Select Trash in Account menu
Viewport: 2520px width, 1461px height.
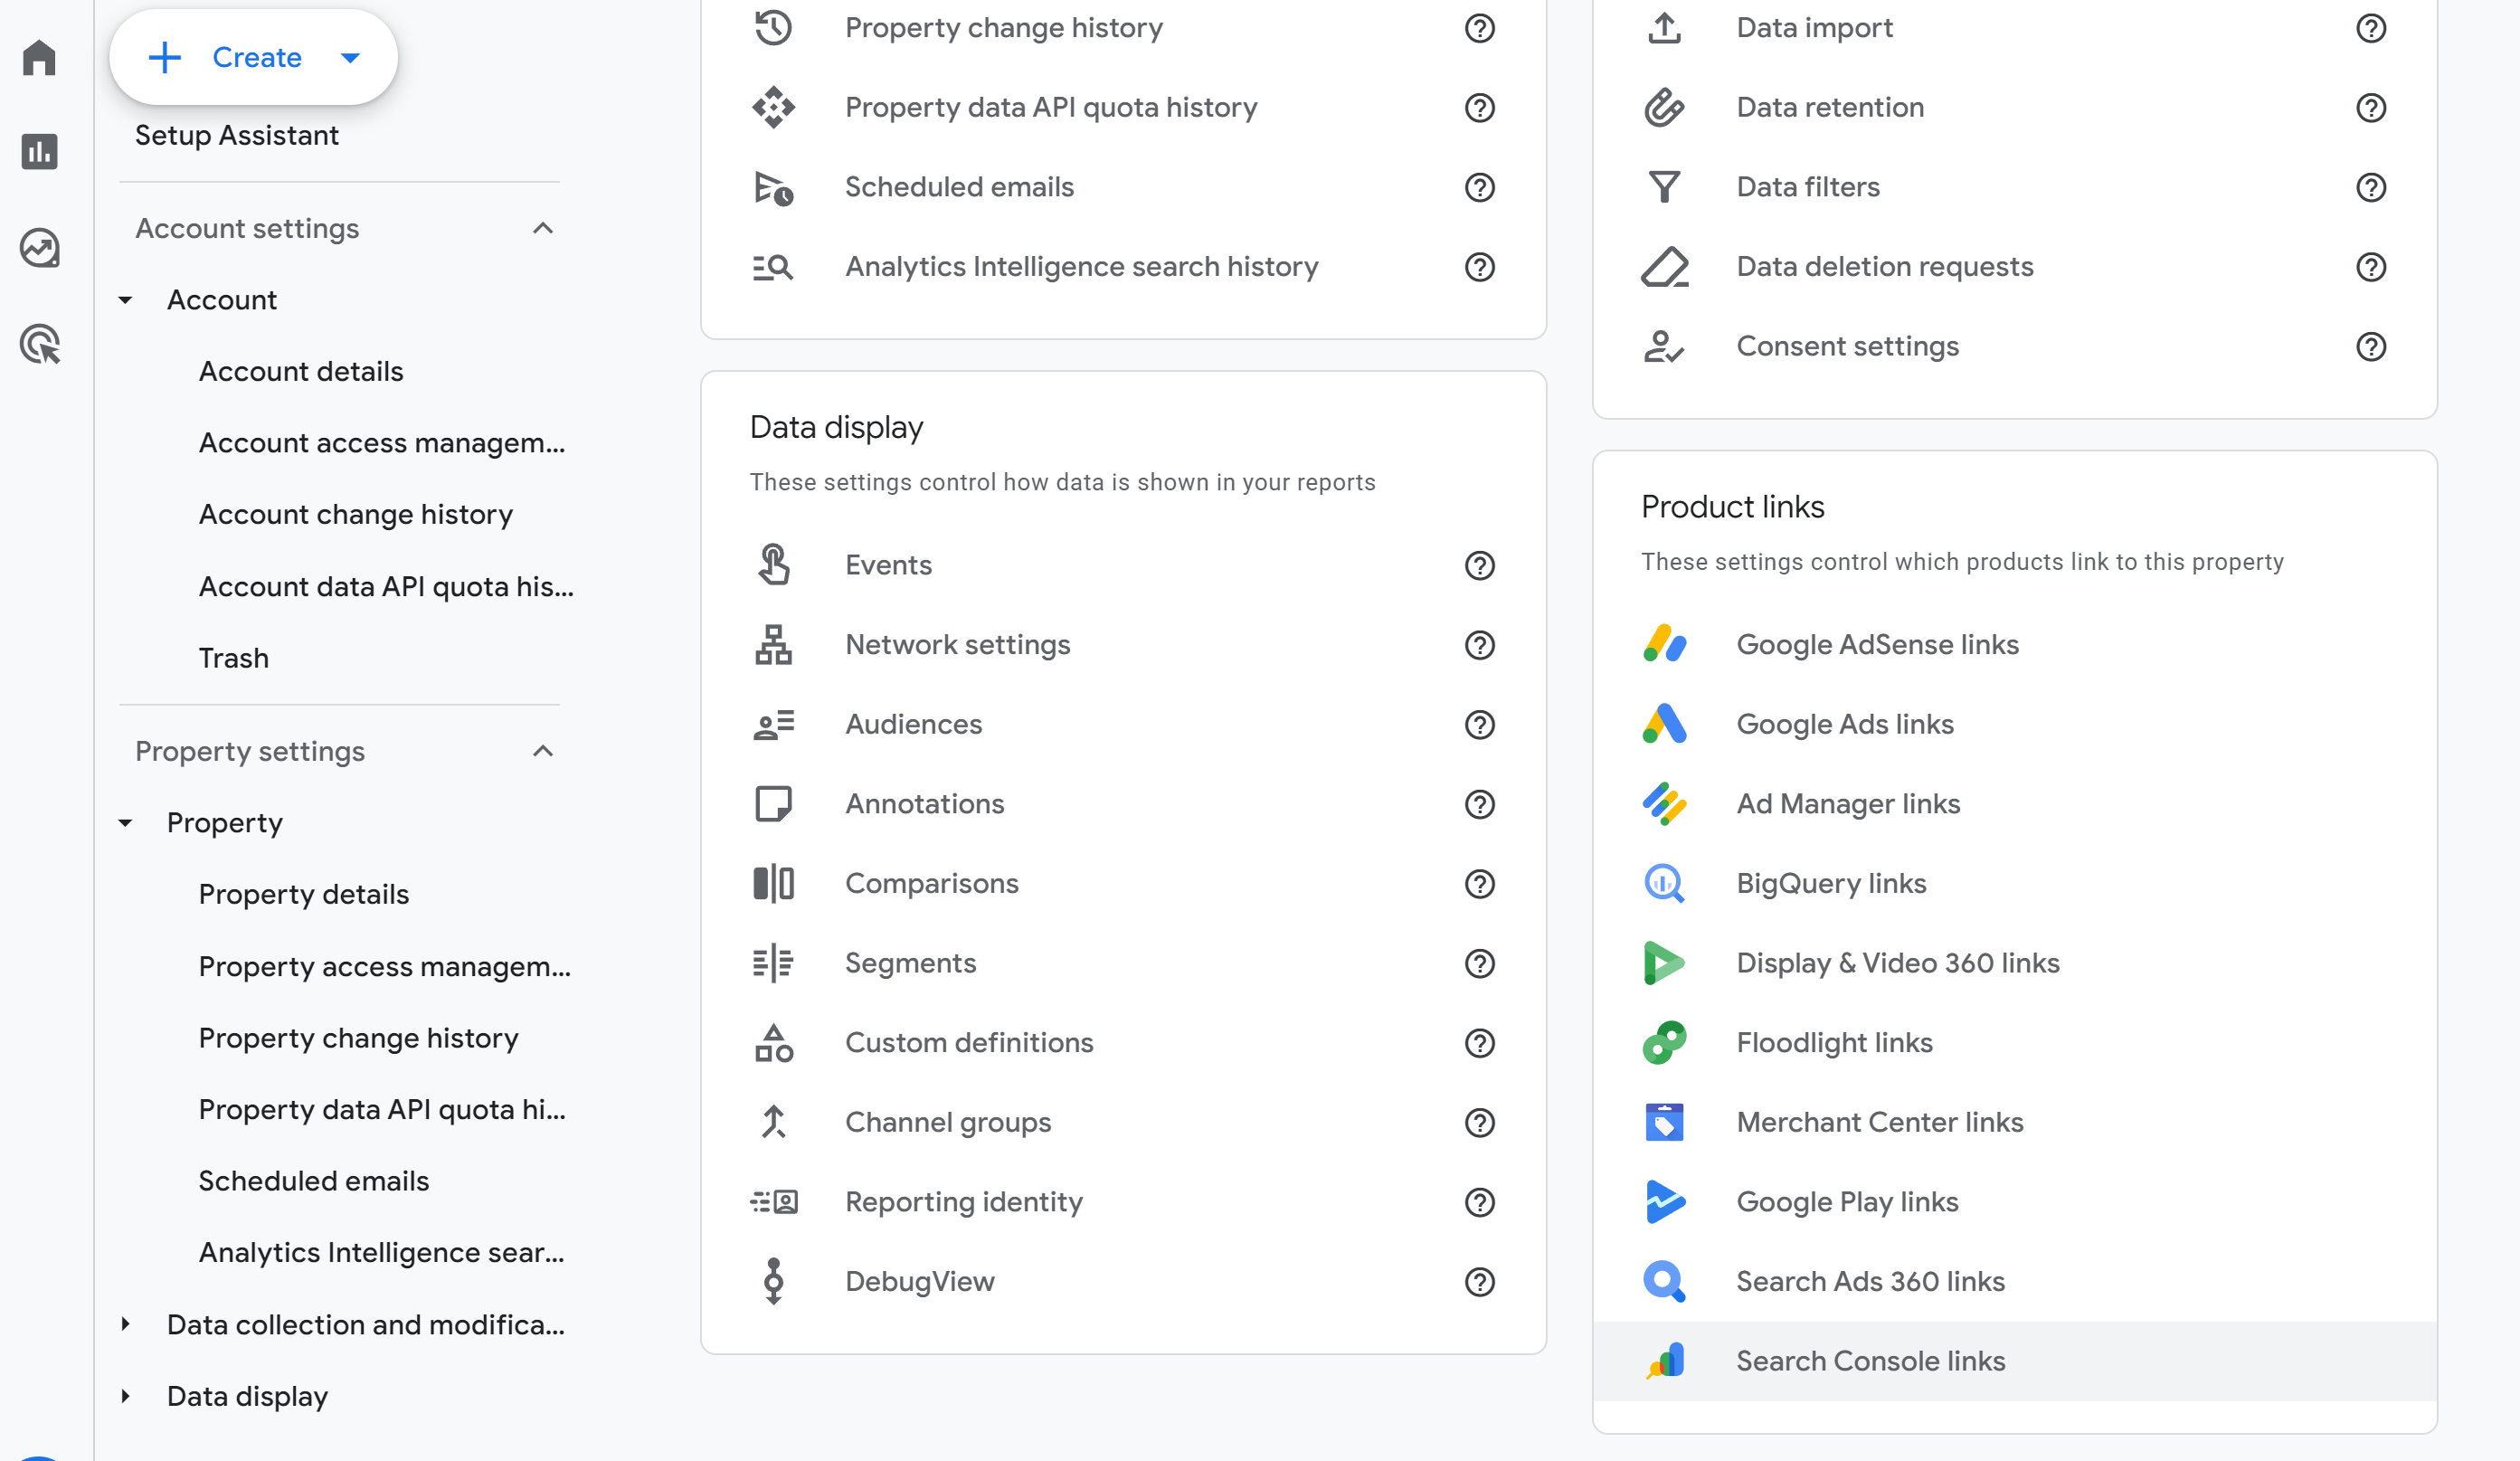(x=233, y=657)
